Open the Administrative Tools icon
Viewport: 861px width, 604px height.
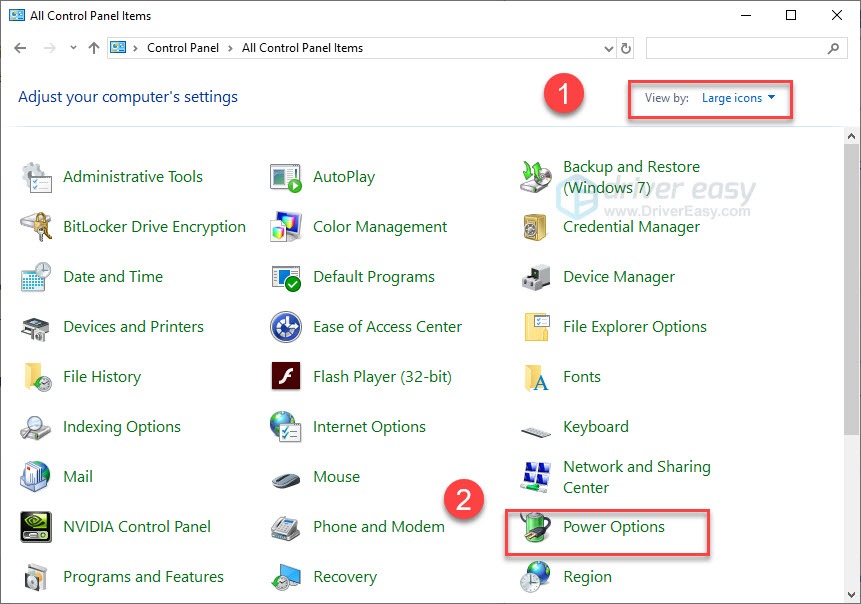(x=36, y=177)
